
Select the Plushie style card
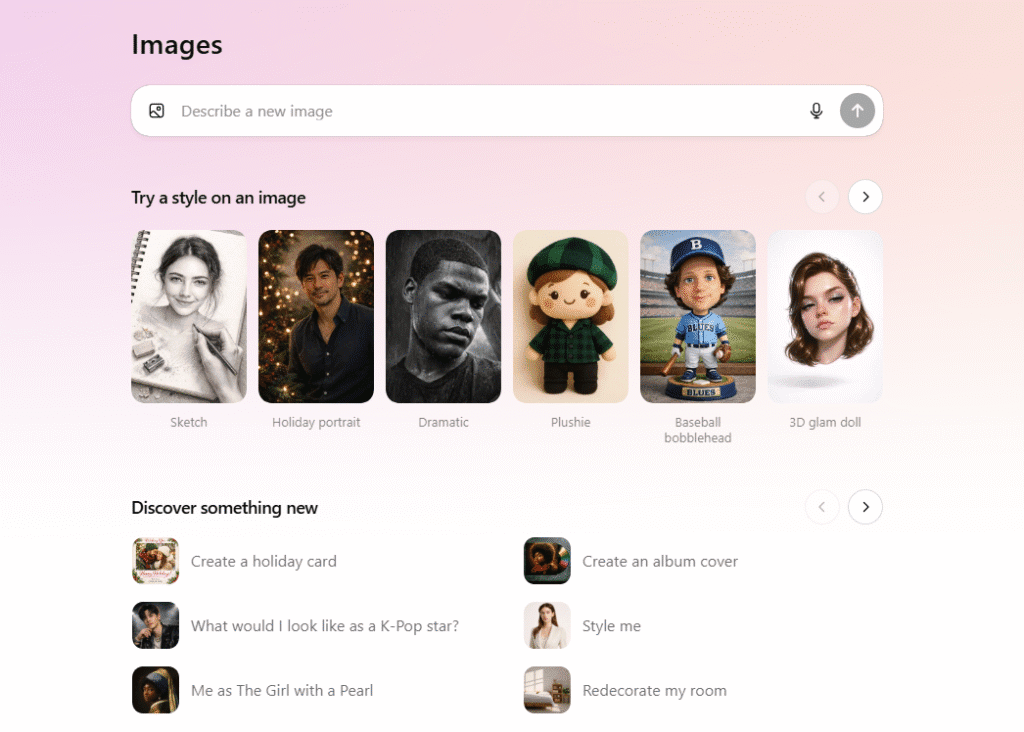coord(570,316)
